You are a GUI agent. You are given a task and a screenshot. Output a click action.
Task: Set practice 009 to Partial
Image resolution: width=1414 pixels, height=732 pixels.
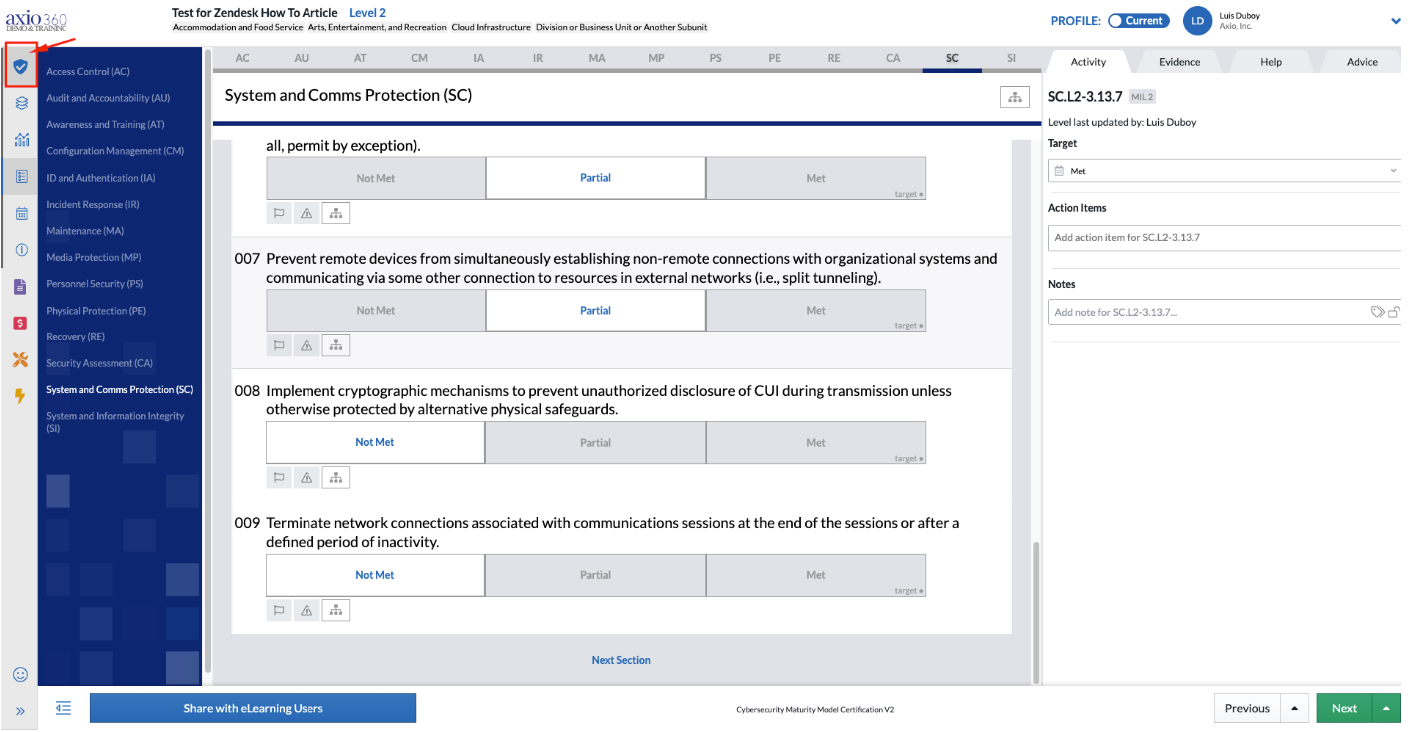596,575
